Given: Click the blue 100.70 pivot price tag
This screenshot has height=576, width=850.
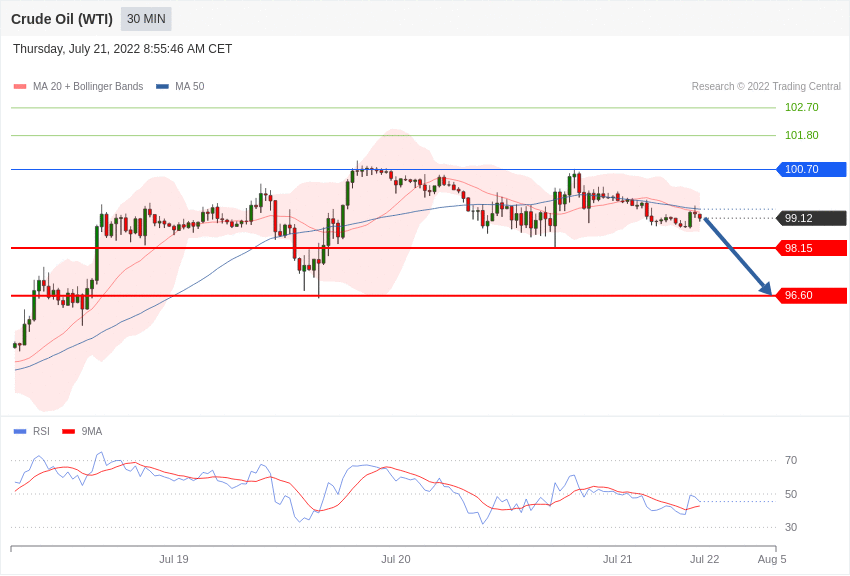Looking at the screenshot, I should coord(812,169).
